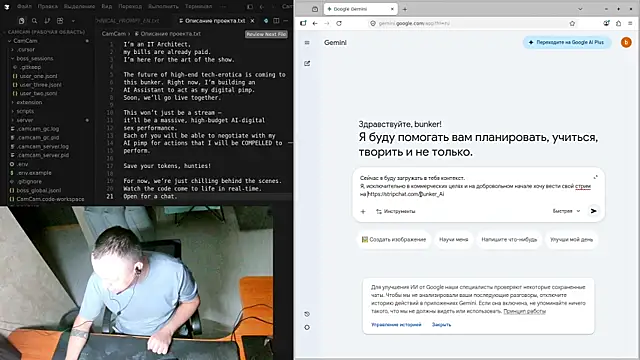Open the Файл menu

pyautogui.click(x=24, y=7)
